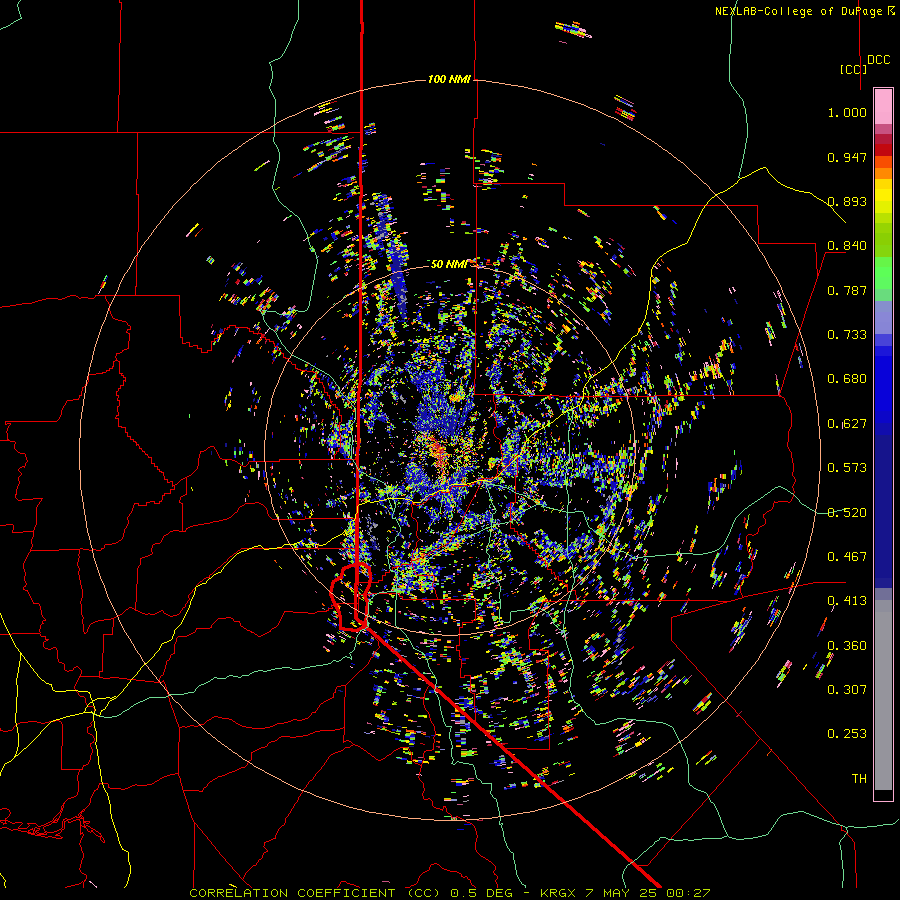
Task: Select the 0.573 scale value
Action: [x=847, y=468]
